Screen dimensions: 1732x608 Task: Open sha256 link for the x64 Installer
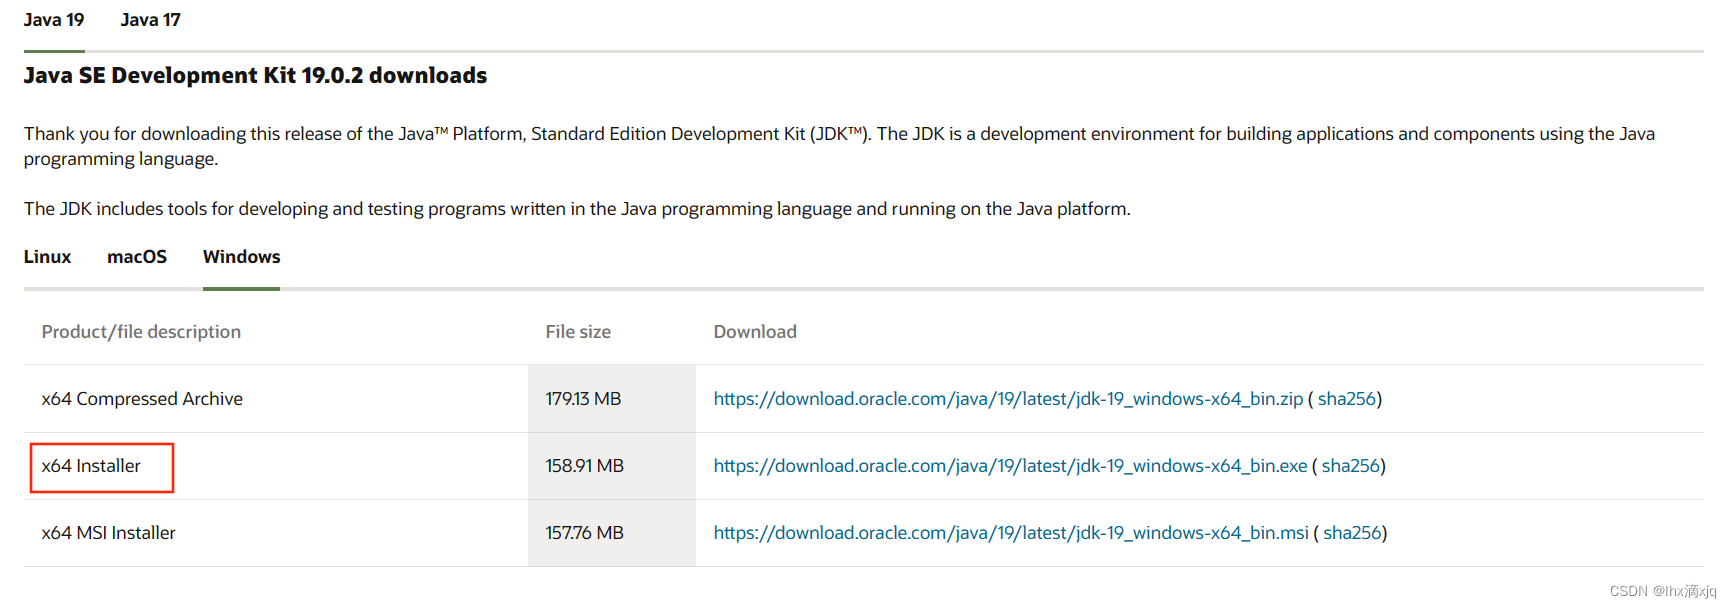(x=1350, y=466)
